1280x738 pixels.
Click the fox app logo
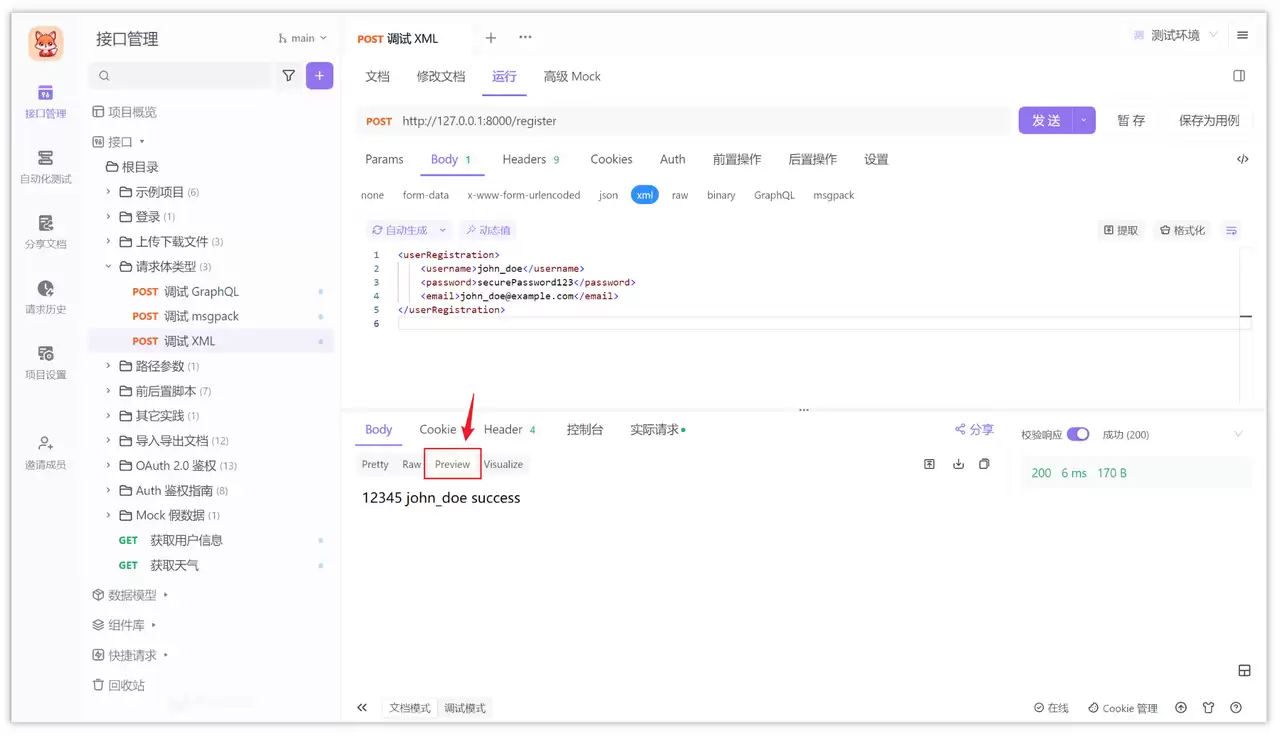pyautogui.click(x=45, y=43)
